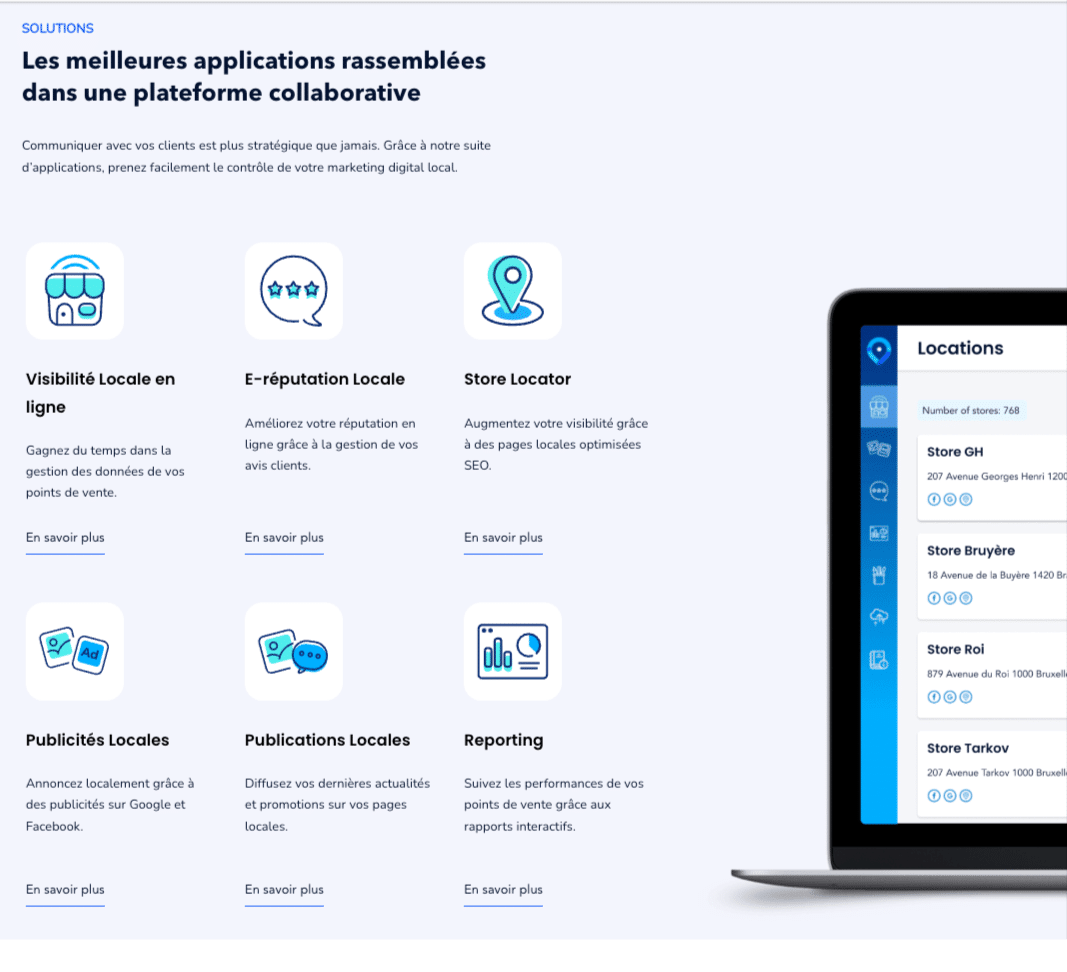Click the chat bubble icon in the app sidebar
This screenshot has height=972, width=1067.
click(878, 489)
